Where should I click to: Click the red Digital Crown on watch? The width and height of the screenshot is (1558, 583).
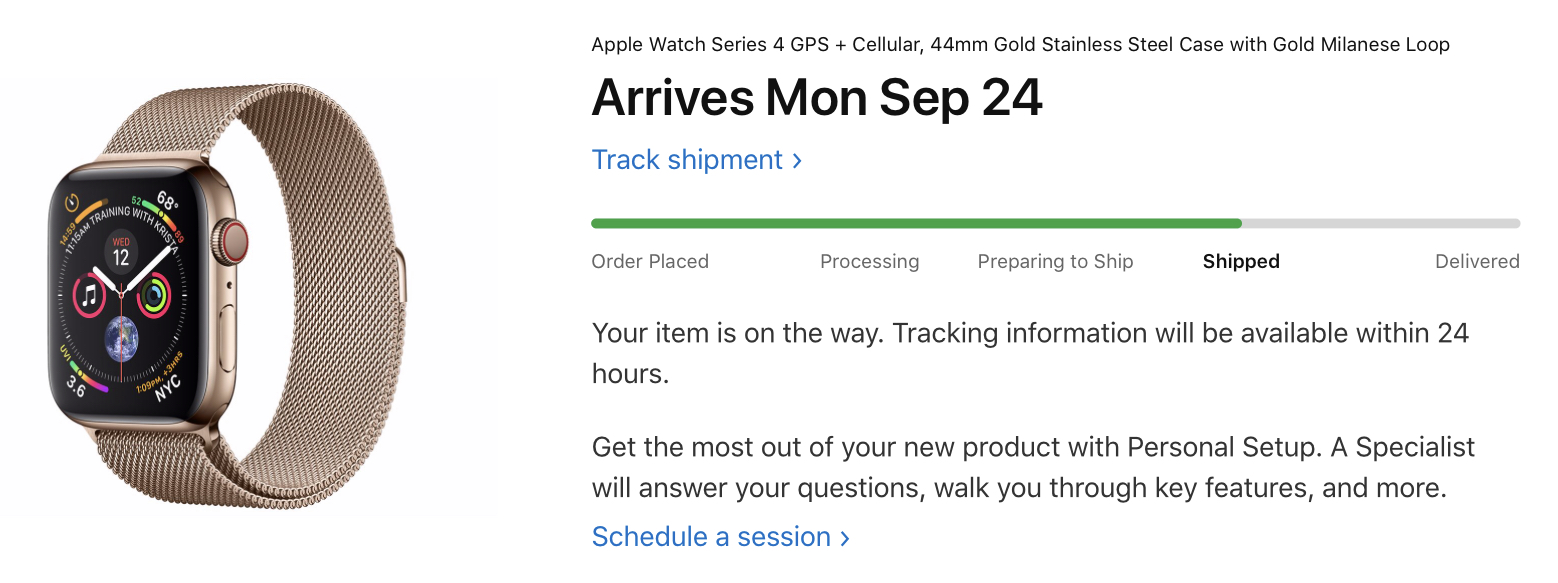coord(235,240)
